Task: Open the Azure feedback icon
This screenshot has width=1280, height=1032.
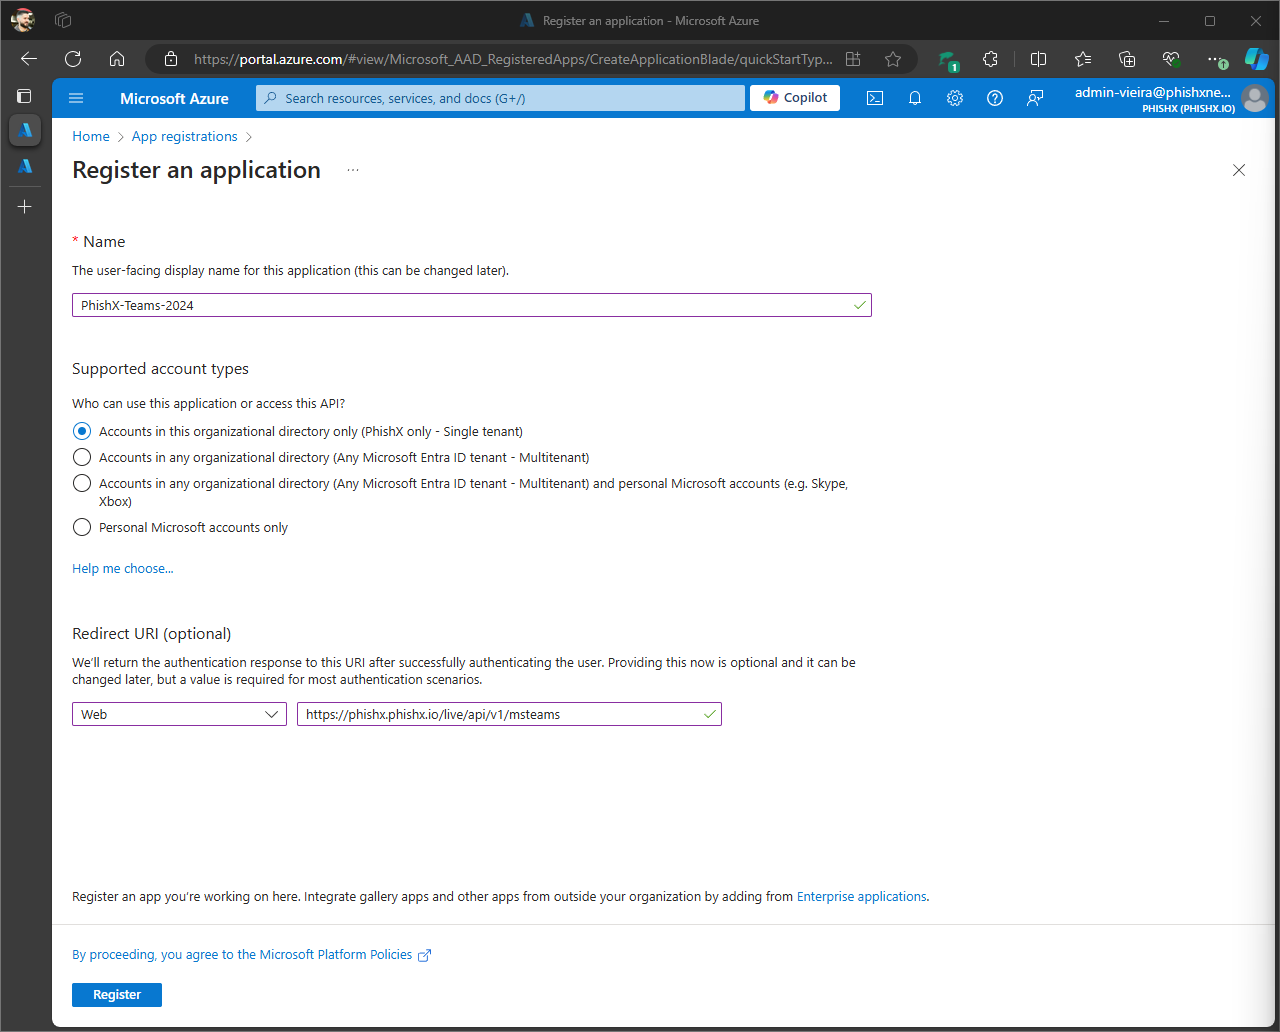Action: click(1035, 98)
